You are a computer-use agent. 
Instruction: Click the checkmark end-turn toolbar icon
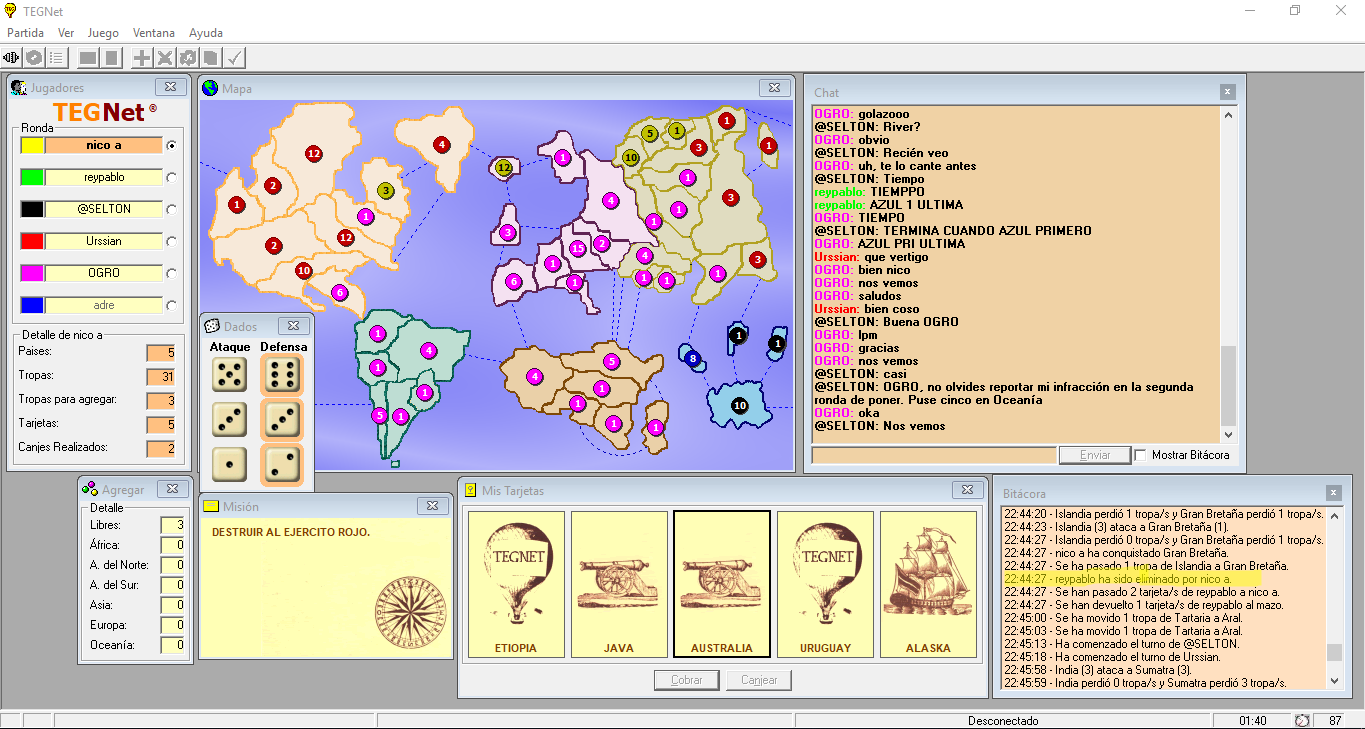[x=235, y=58]
